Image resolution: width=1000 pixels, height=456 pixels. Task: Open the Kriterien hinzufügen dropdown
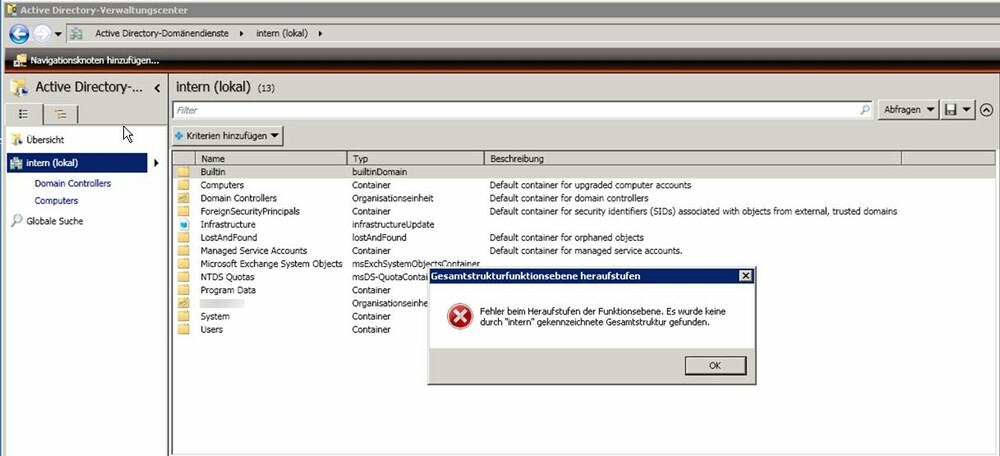pyautogui.click(x=228, y=135)
